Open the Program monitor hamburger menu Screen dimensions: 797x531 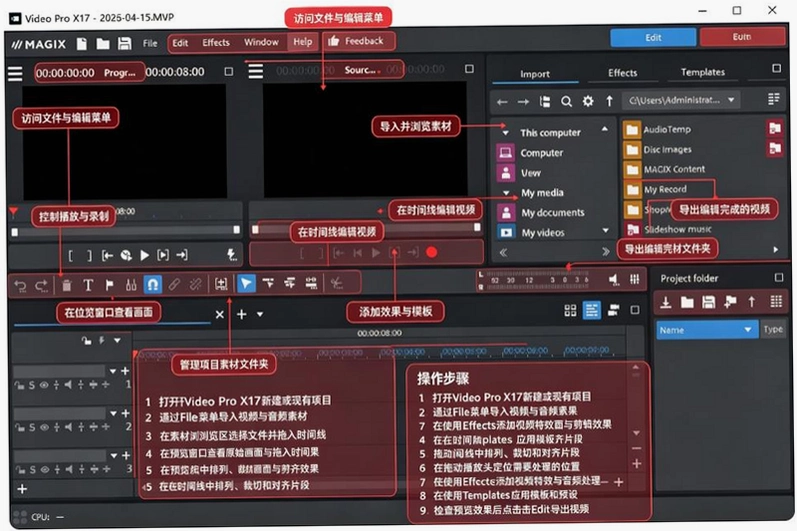pyautogui.click(x=15, y=74)
